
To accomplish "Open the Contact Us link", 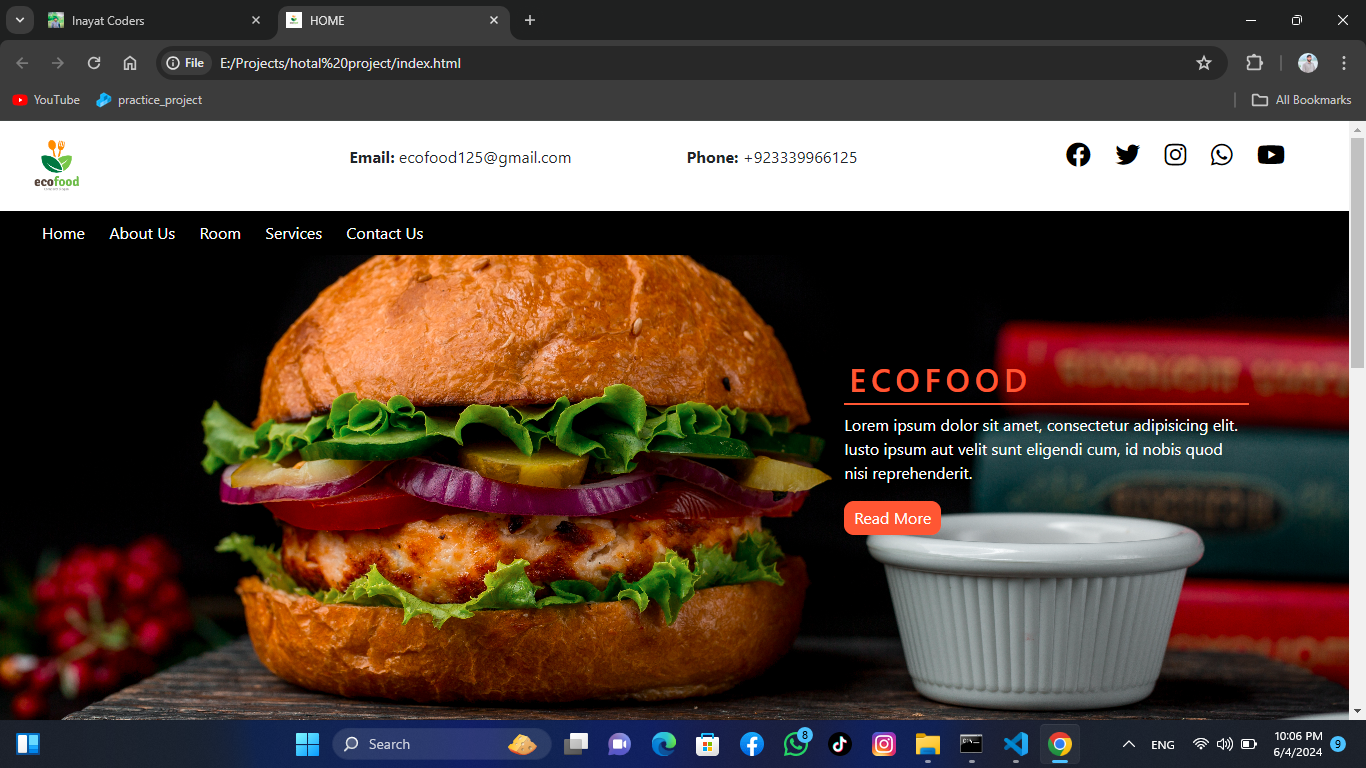I will click(x=384, y=234).
